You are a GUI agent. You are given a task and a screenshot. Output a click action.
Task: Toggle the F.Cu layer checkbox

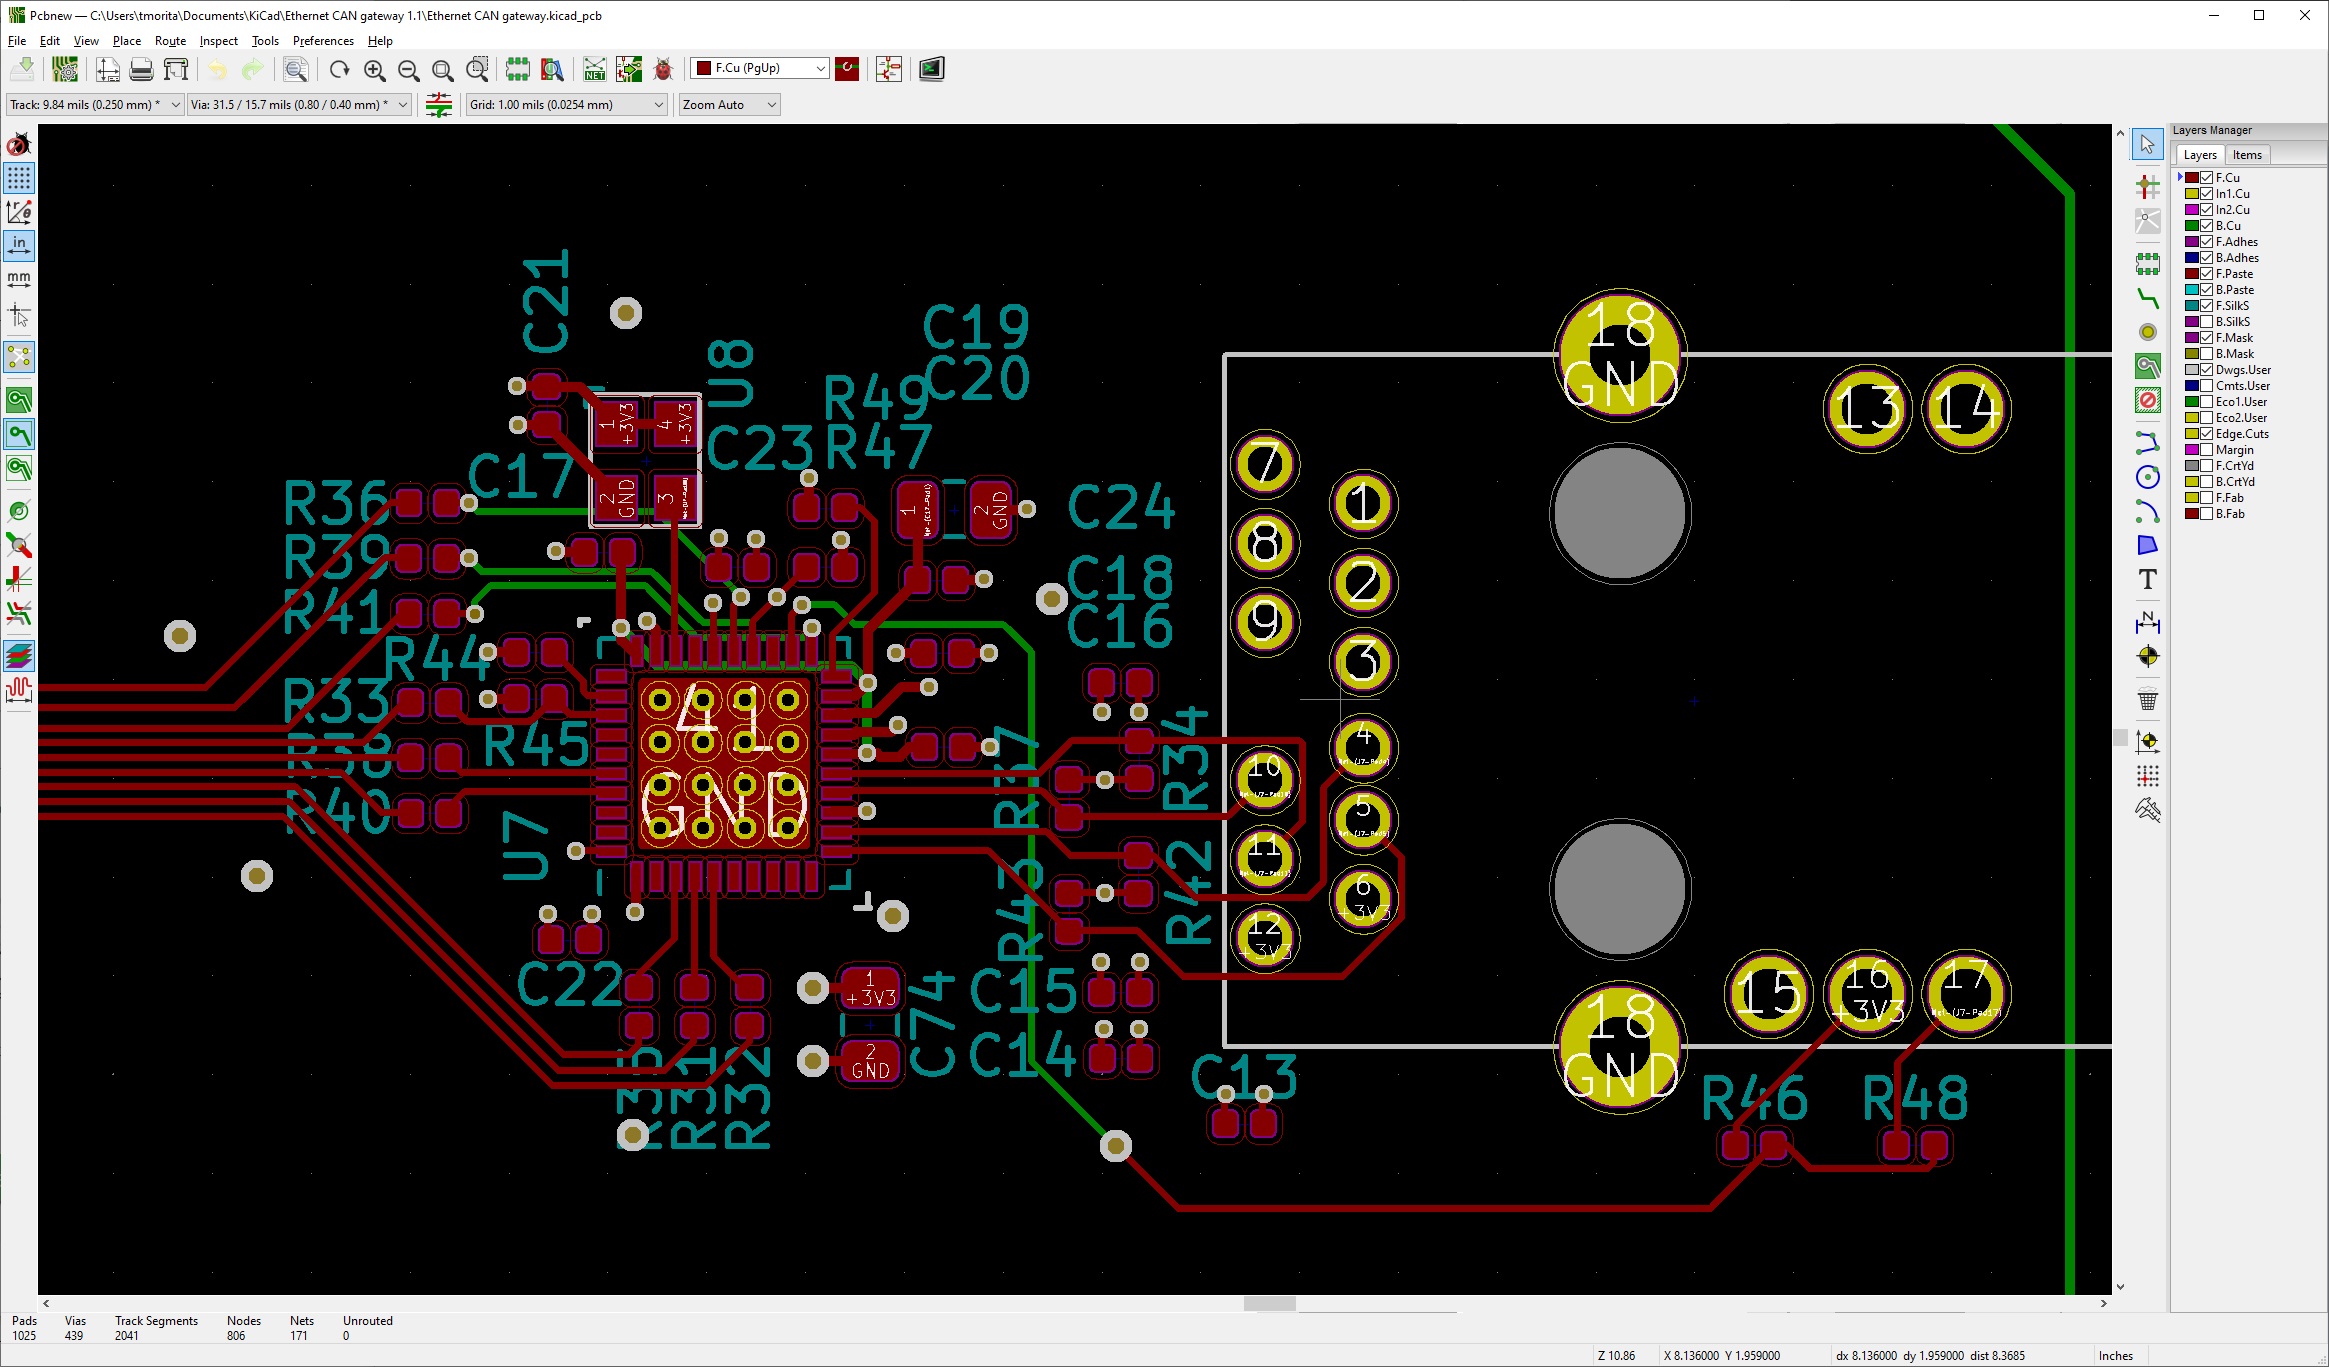[x=2207, y=178]
